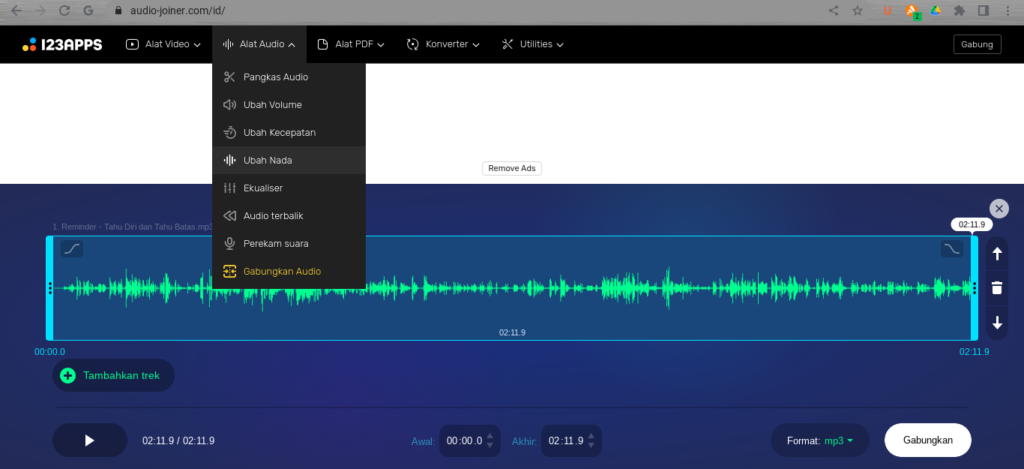Open the Format mp3 dropdown
The height and width of the screenshot is (469, 1024).
point(819,440)
